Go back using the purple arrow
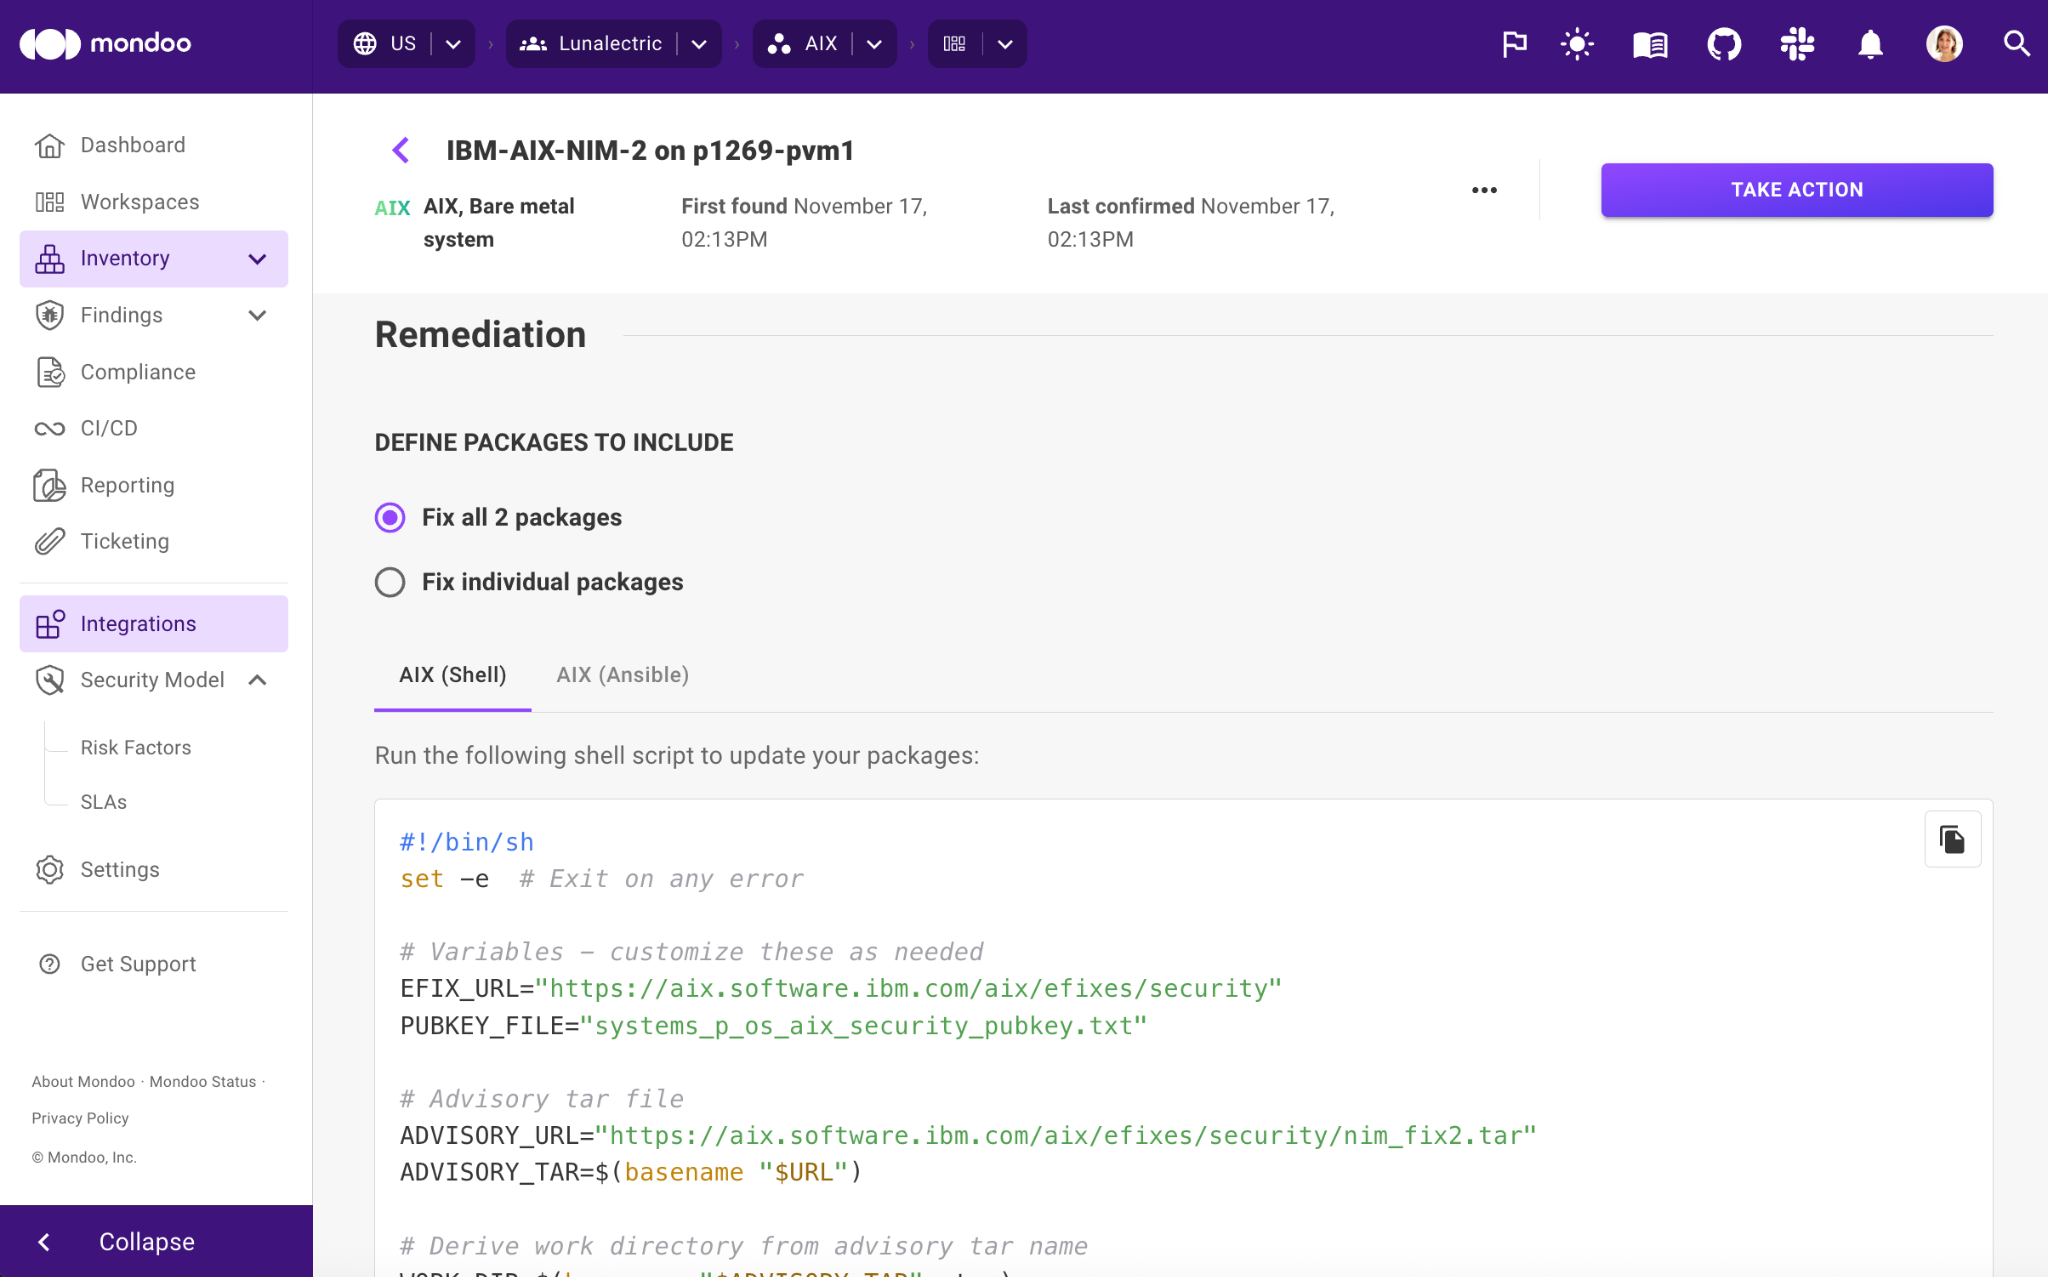Viewport: 2048px width, 1277px height. 401,151
